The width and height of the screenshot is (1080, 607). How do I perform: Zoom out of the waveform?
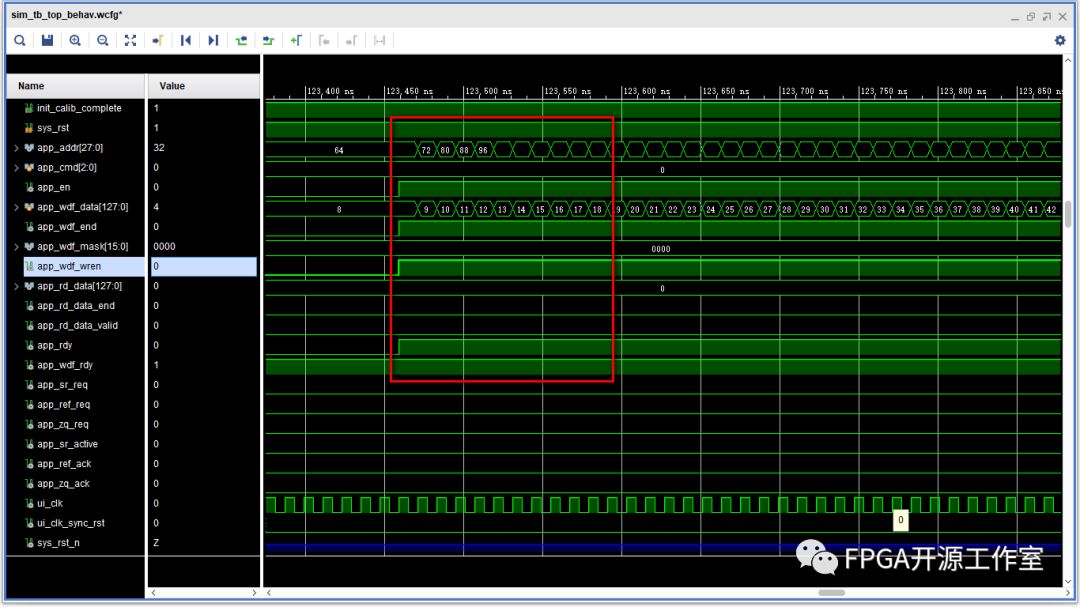pos(103,40)
